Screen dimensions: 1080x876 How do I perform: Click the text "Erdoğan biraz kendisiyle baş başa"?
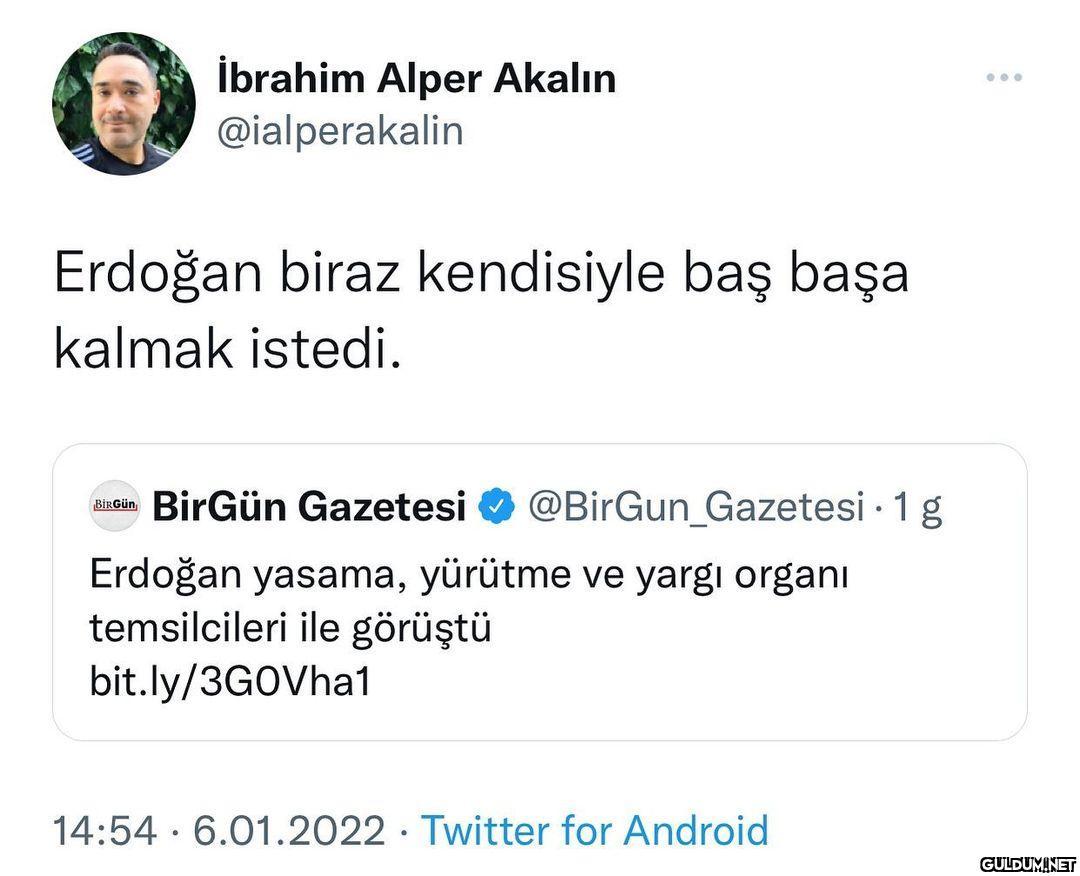481,272
